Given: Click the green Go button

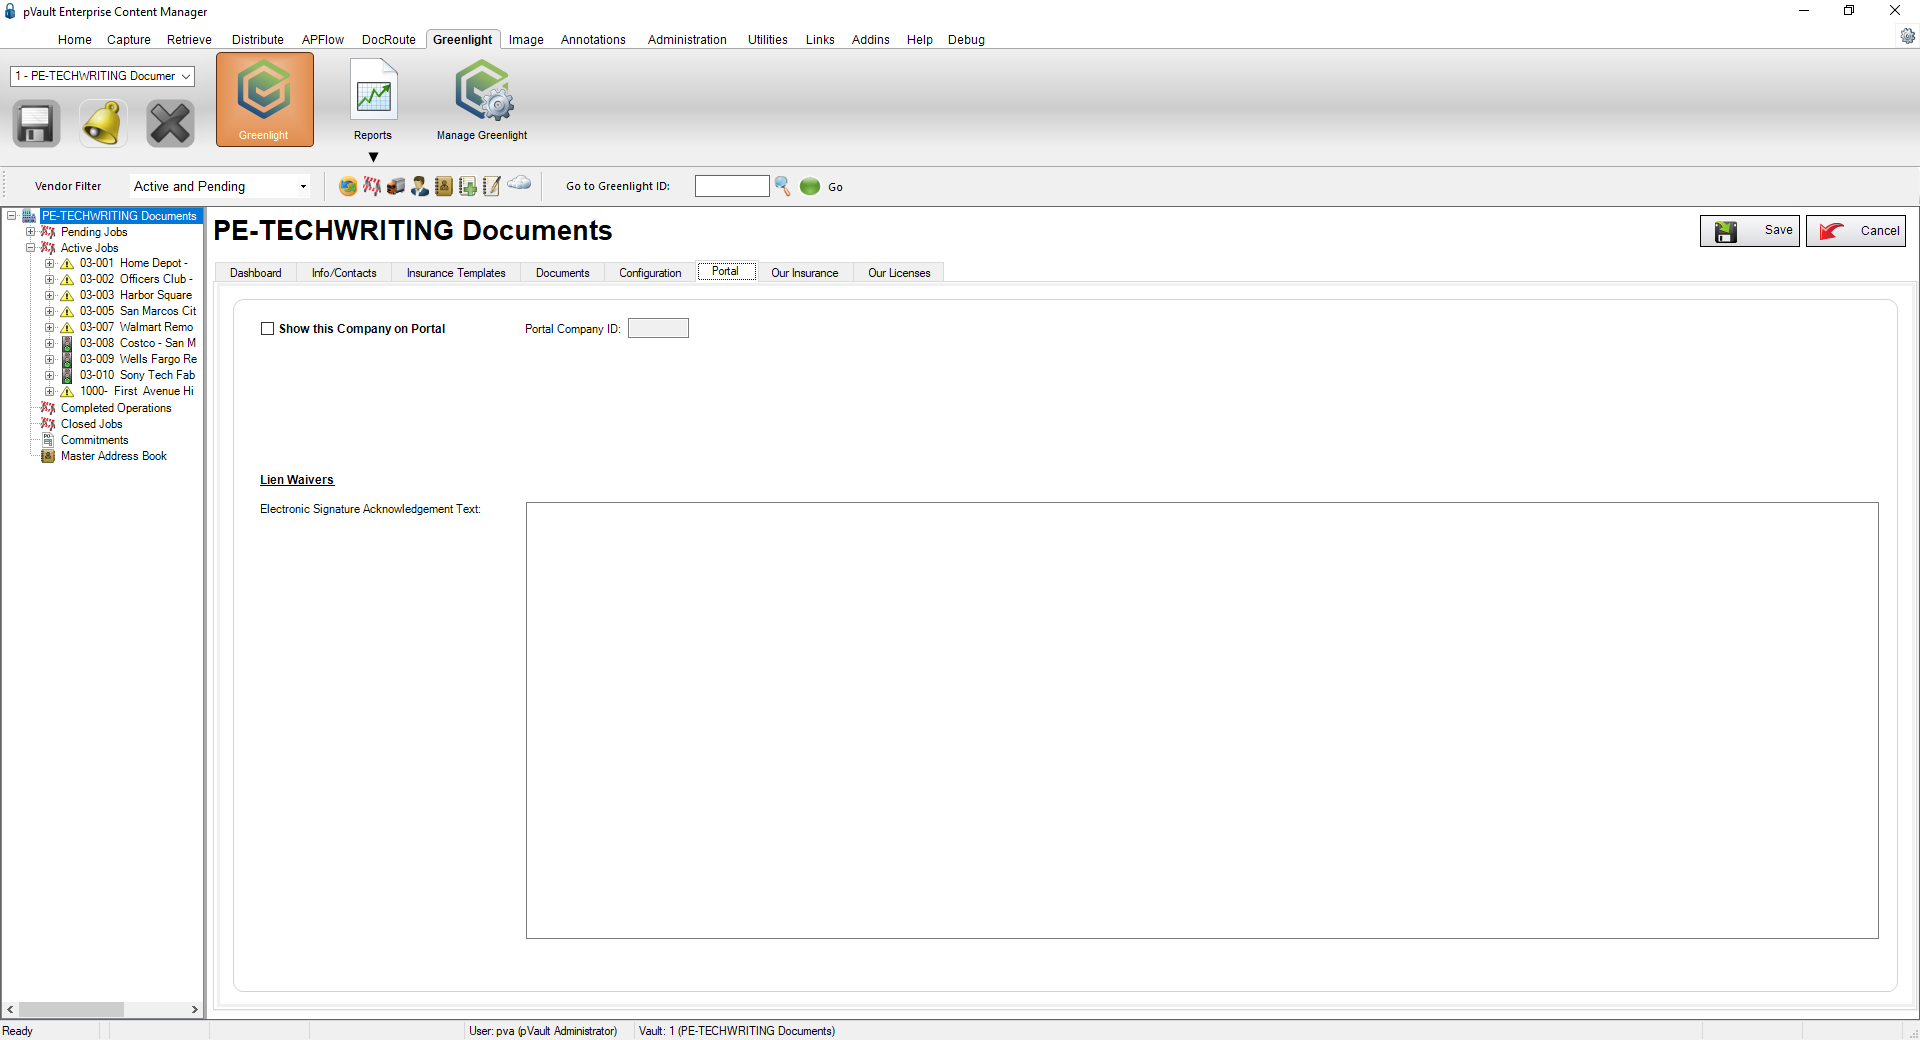Looking at the screenshot, I should point(821,186).
